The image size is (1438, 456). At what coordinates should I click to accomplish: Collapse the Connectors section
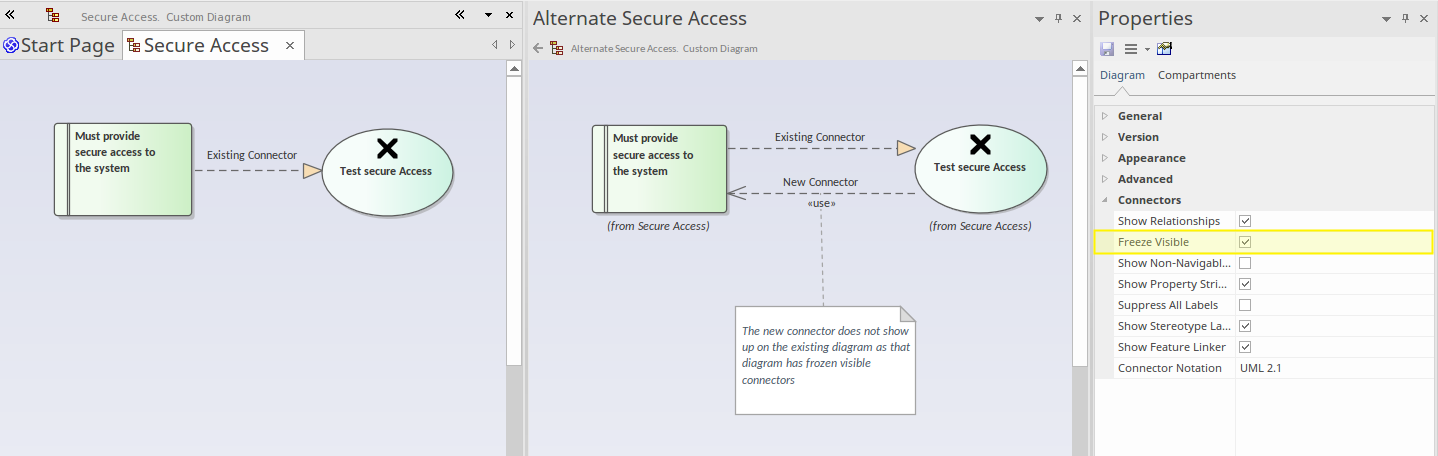pyautogui.click(x=1105, y=200)
